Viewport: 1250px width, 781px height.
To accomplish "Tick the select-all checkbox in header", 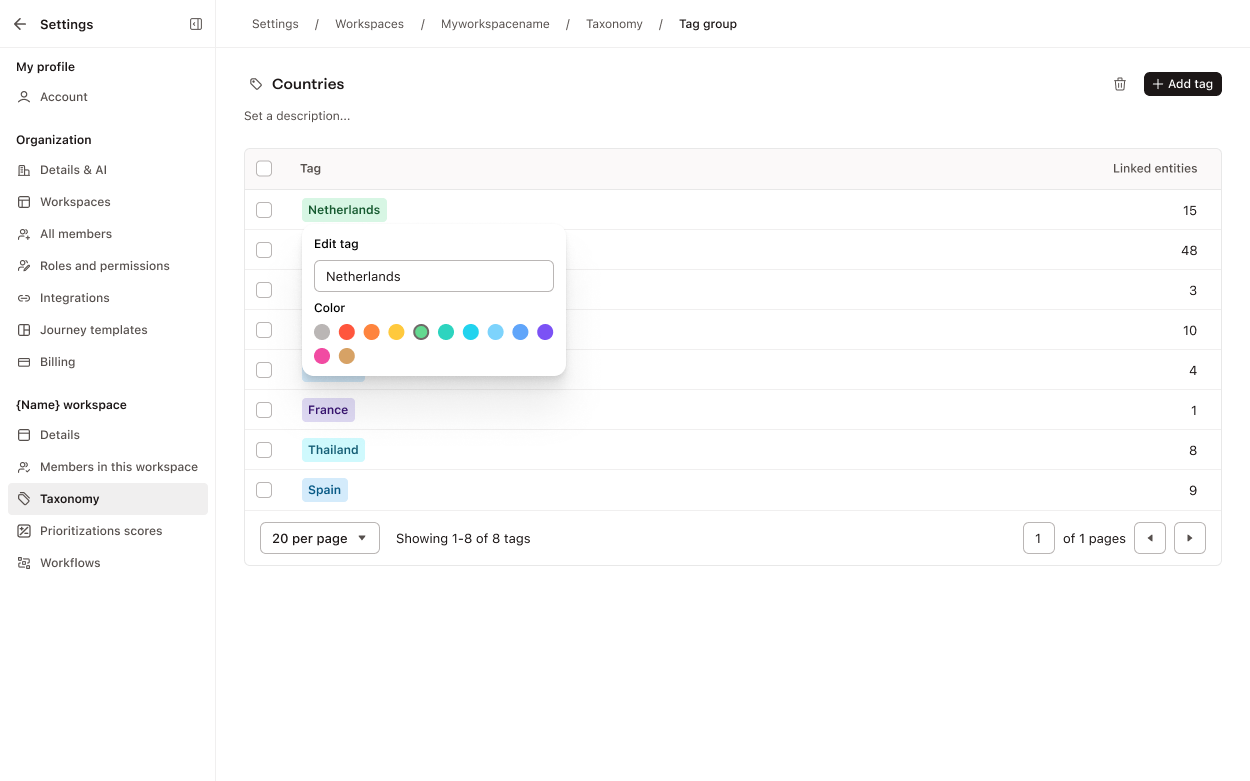I will (264, 169).
